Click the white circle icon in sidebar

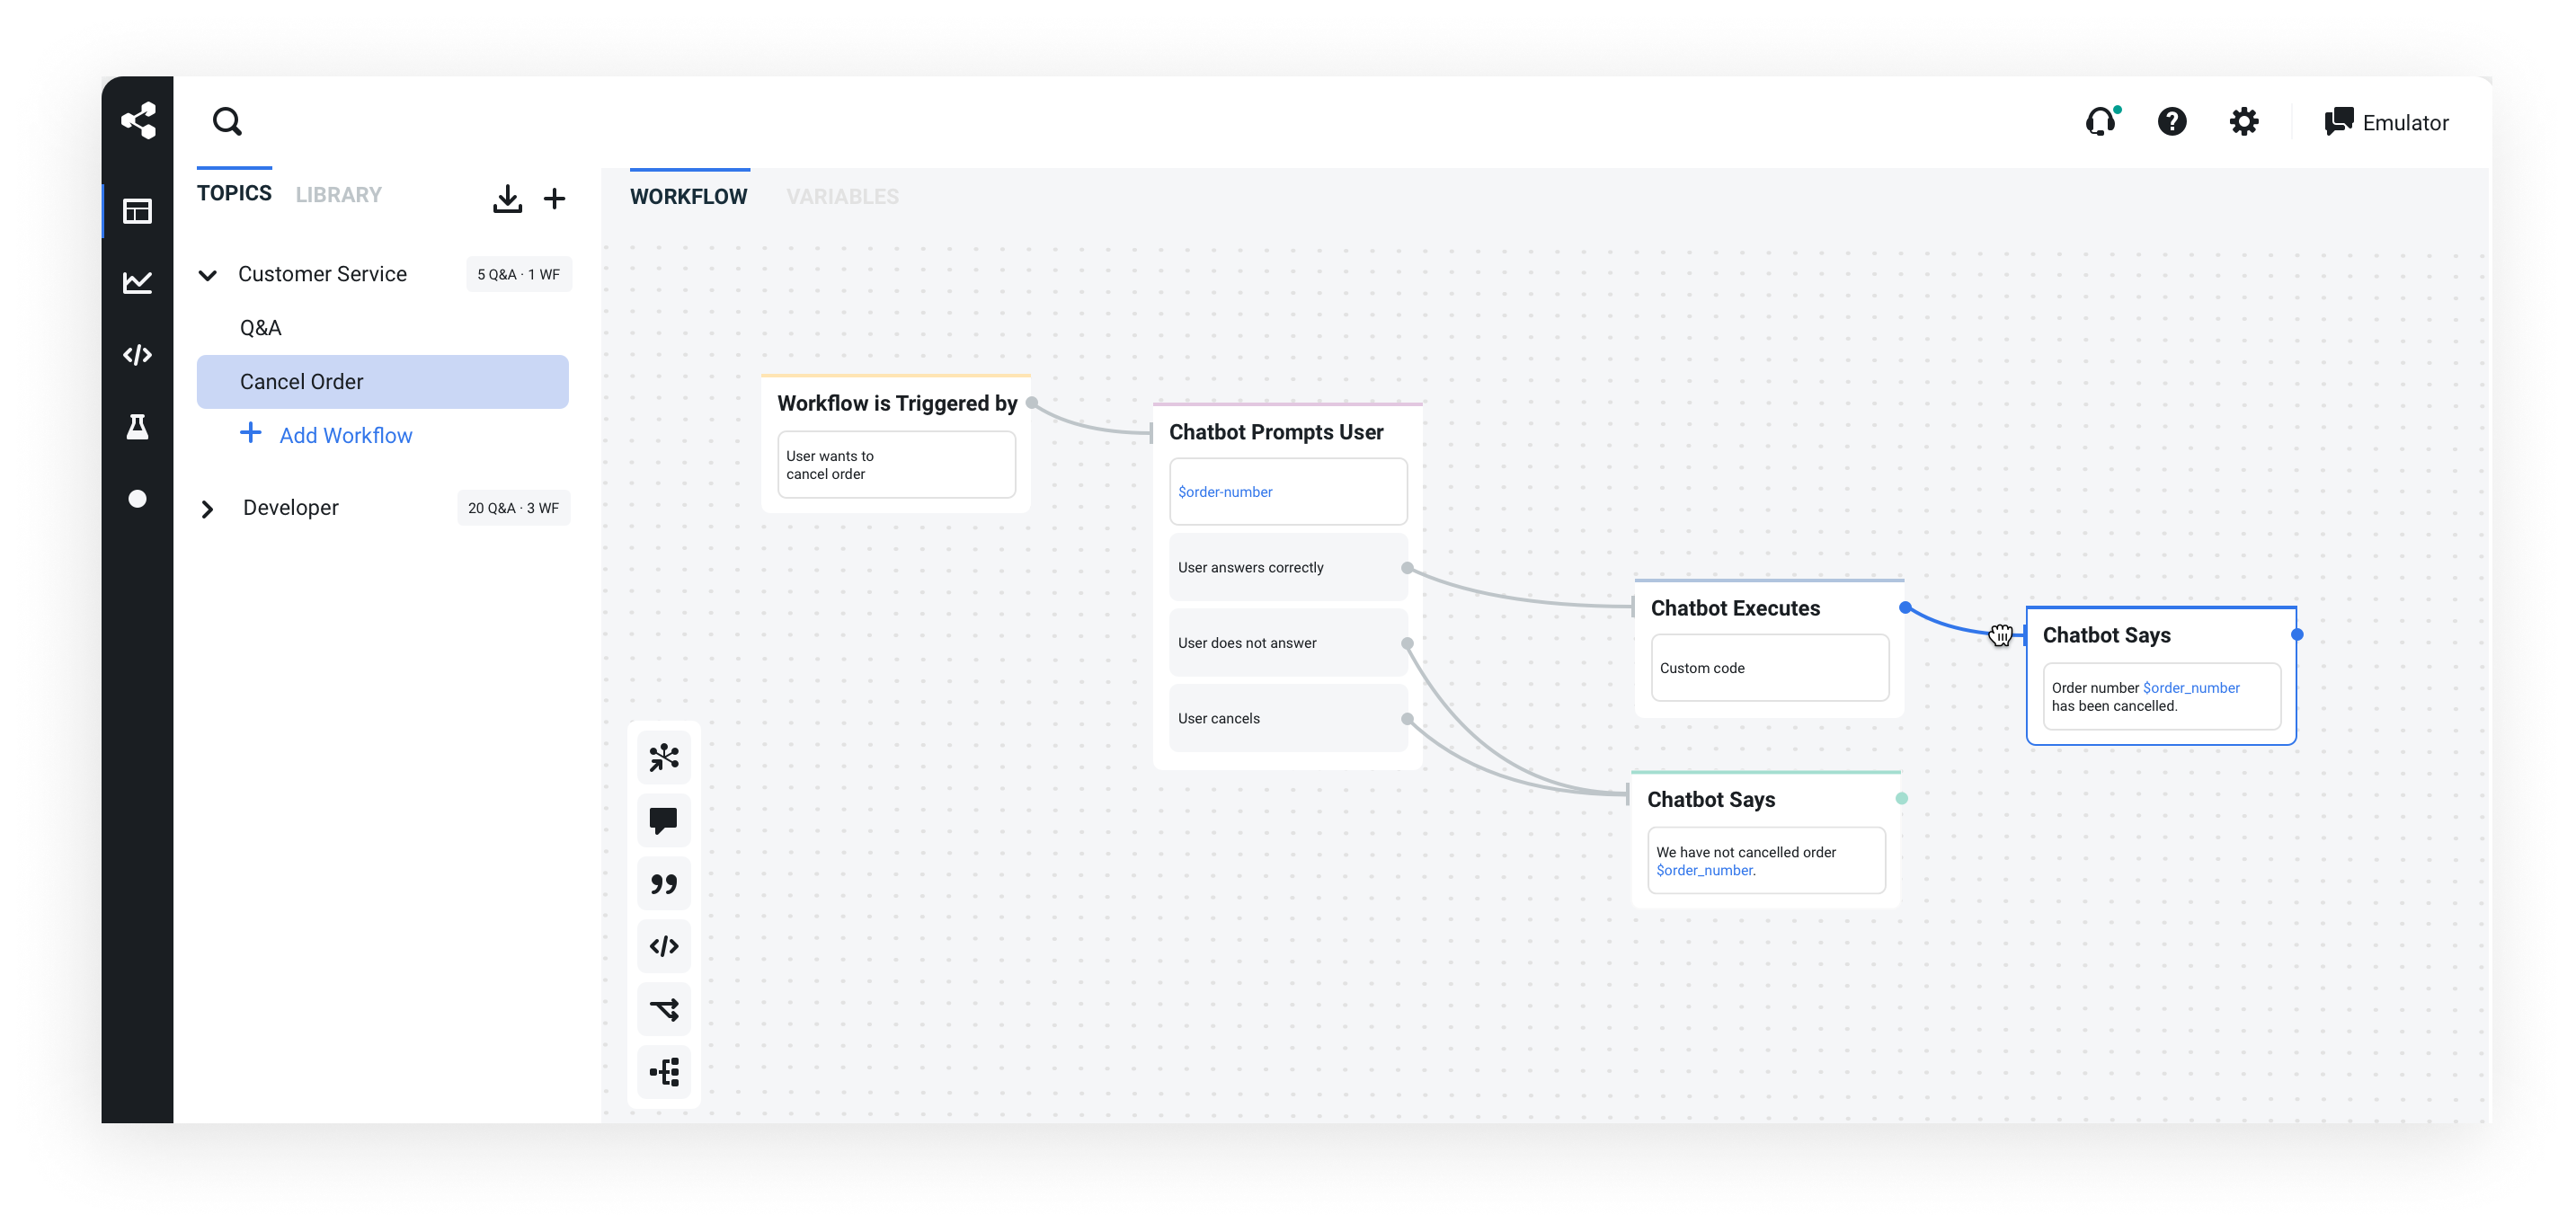coord(137,499)
